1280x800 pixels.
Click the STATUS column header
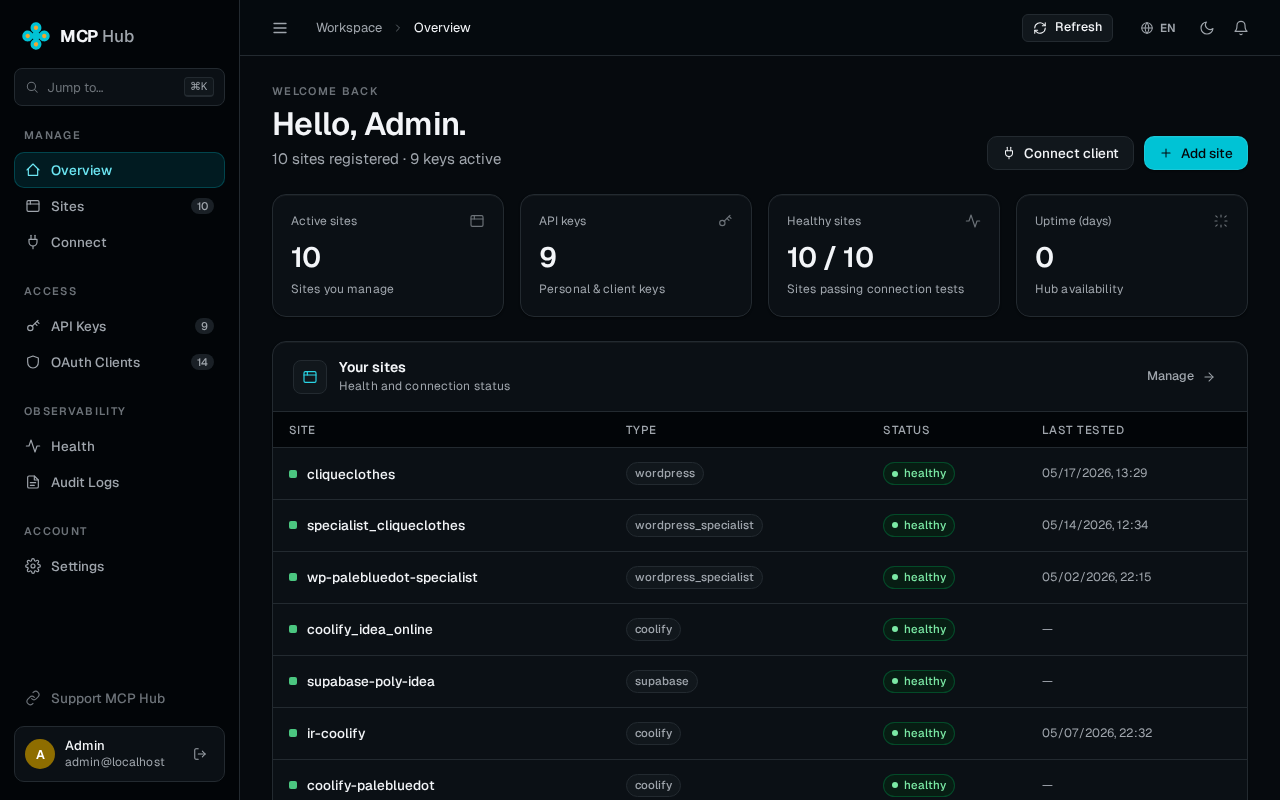(x=906, y=430)
